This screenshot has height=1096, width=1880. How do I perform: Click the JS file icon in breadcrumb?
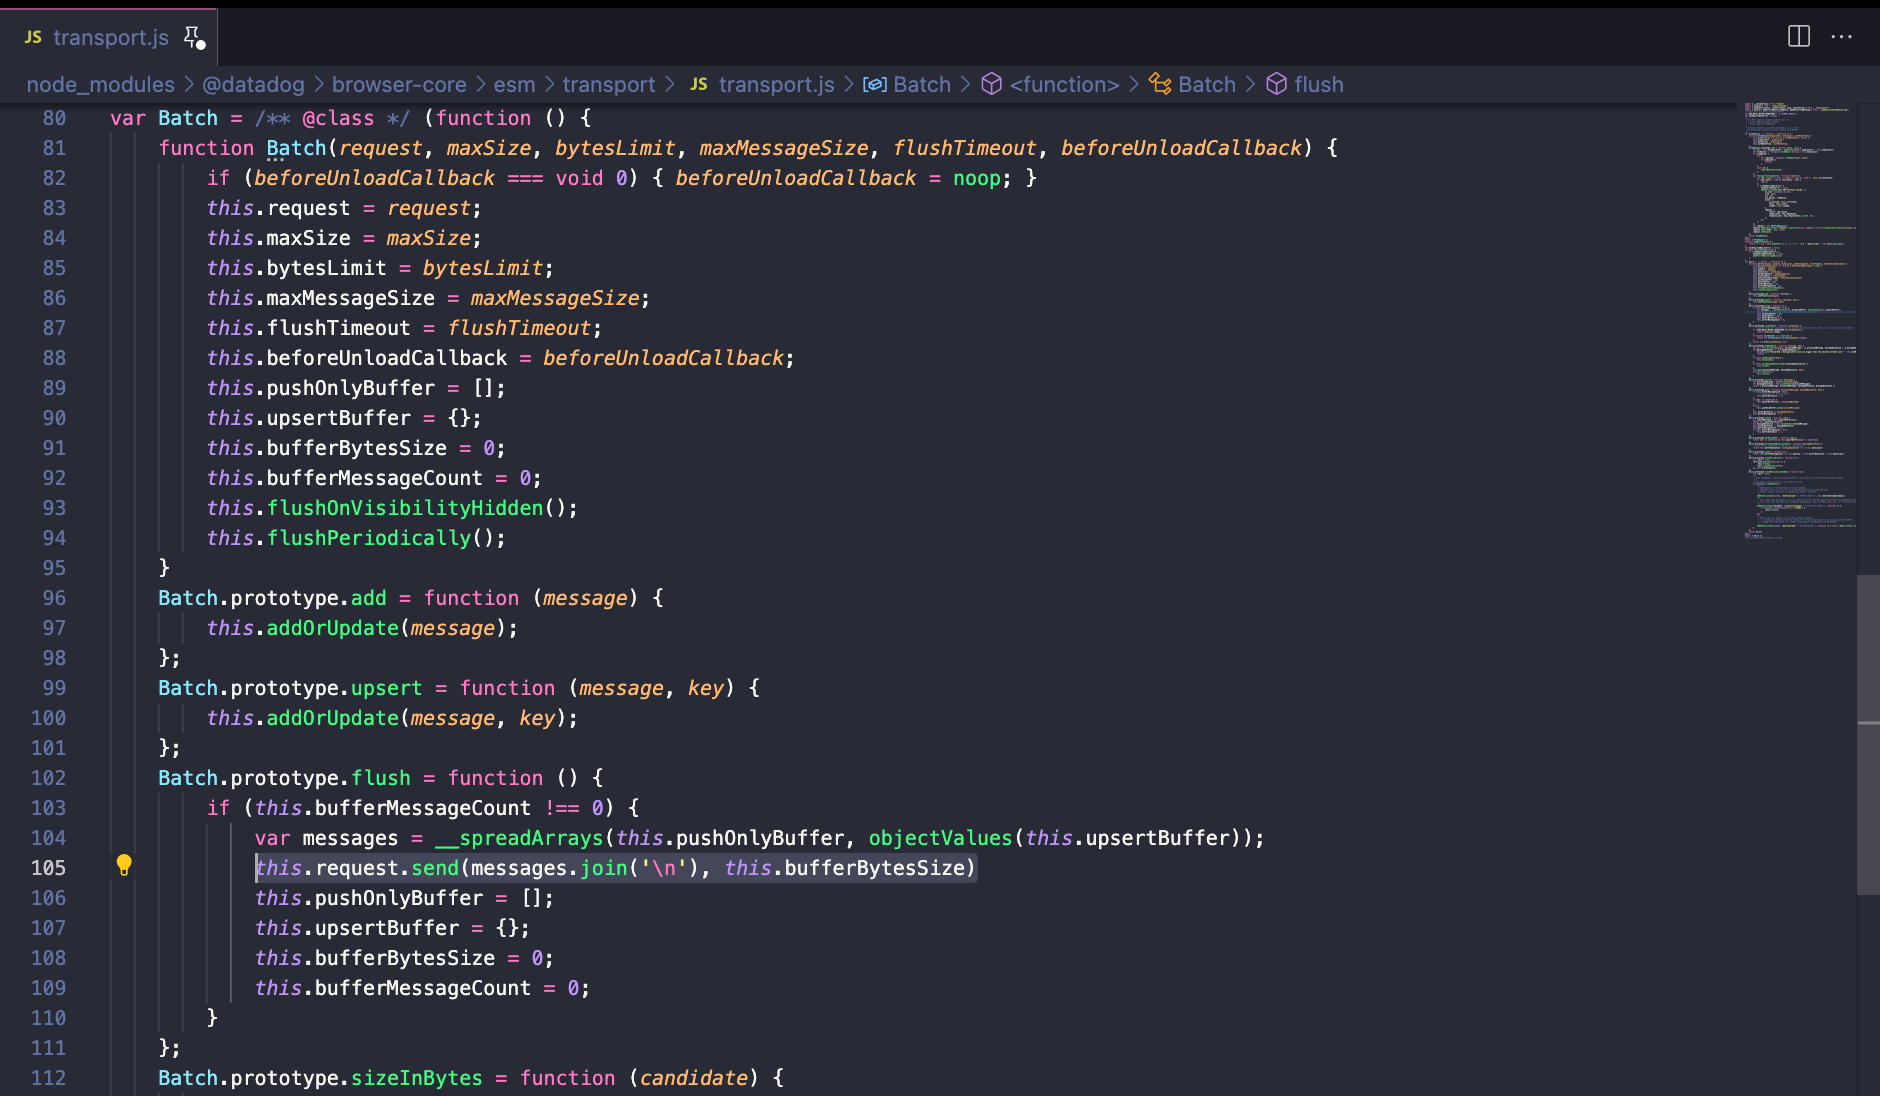pos(699,84)
